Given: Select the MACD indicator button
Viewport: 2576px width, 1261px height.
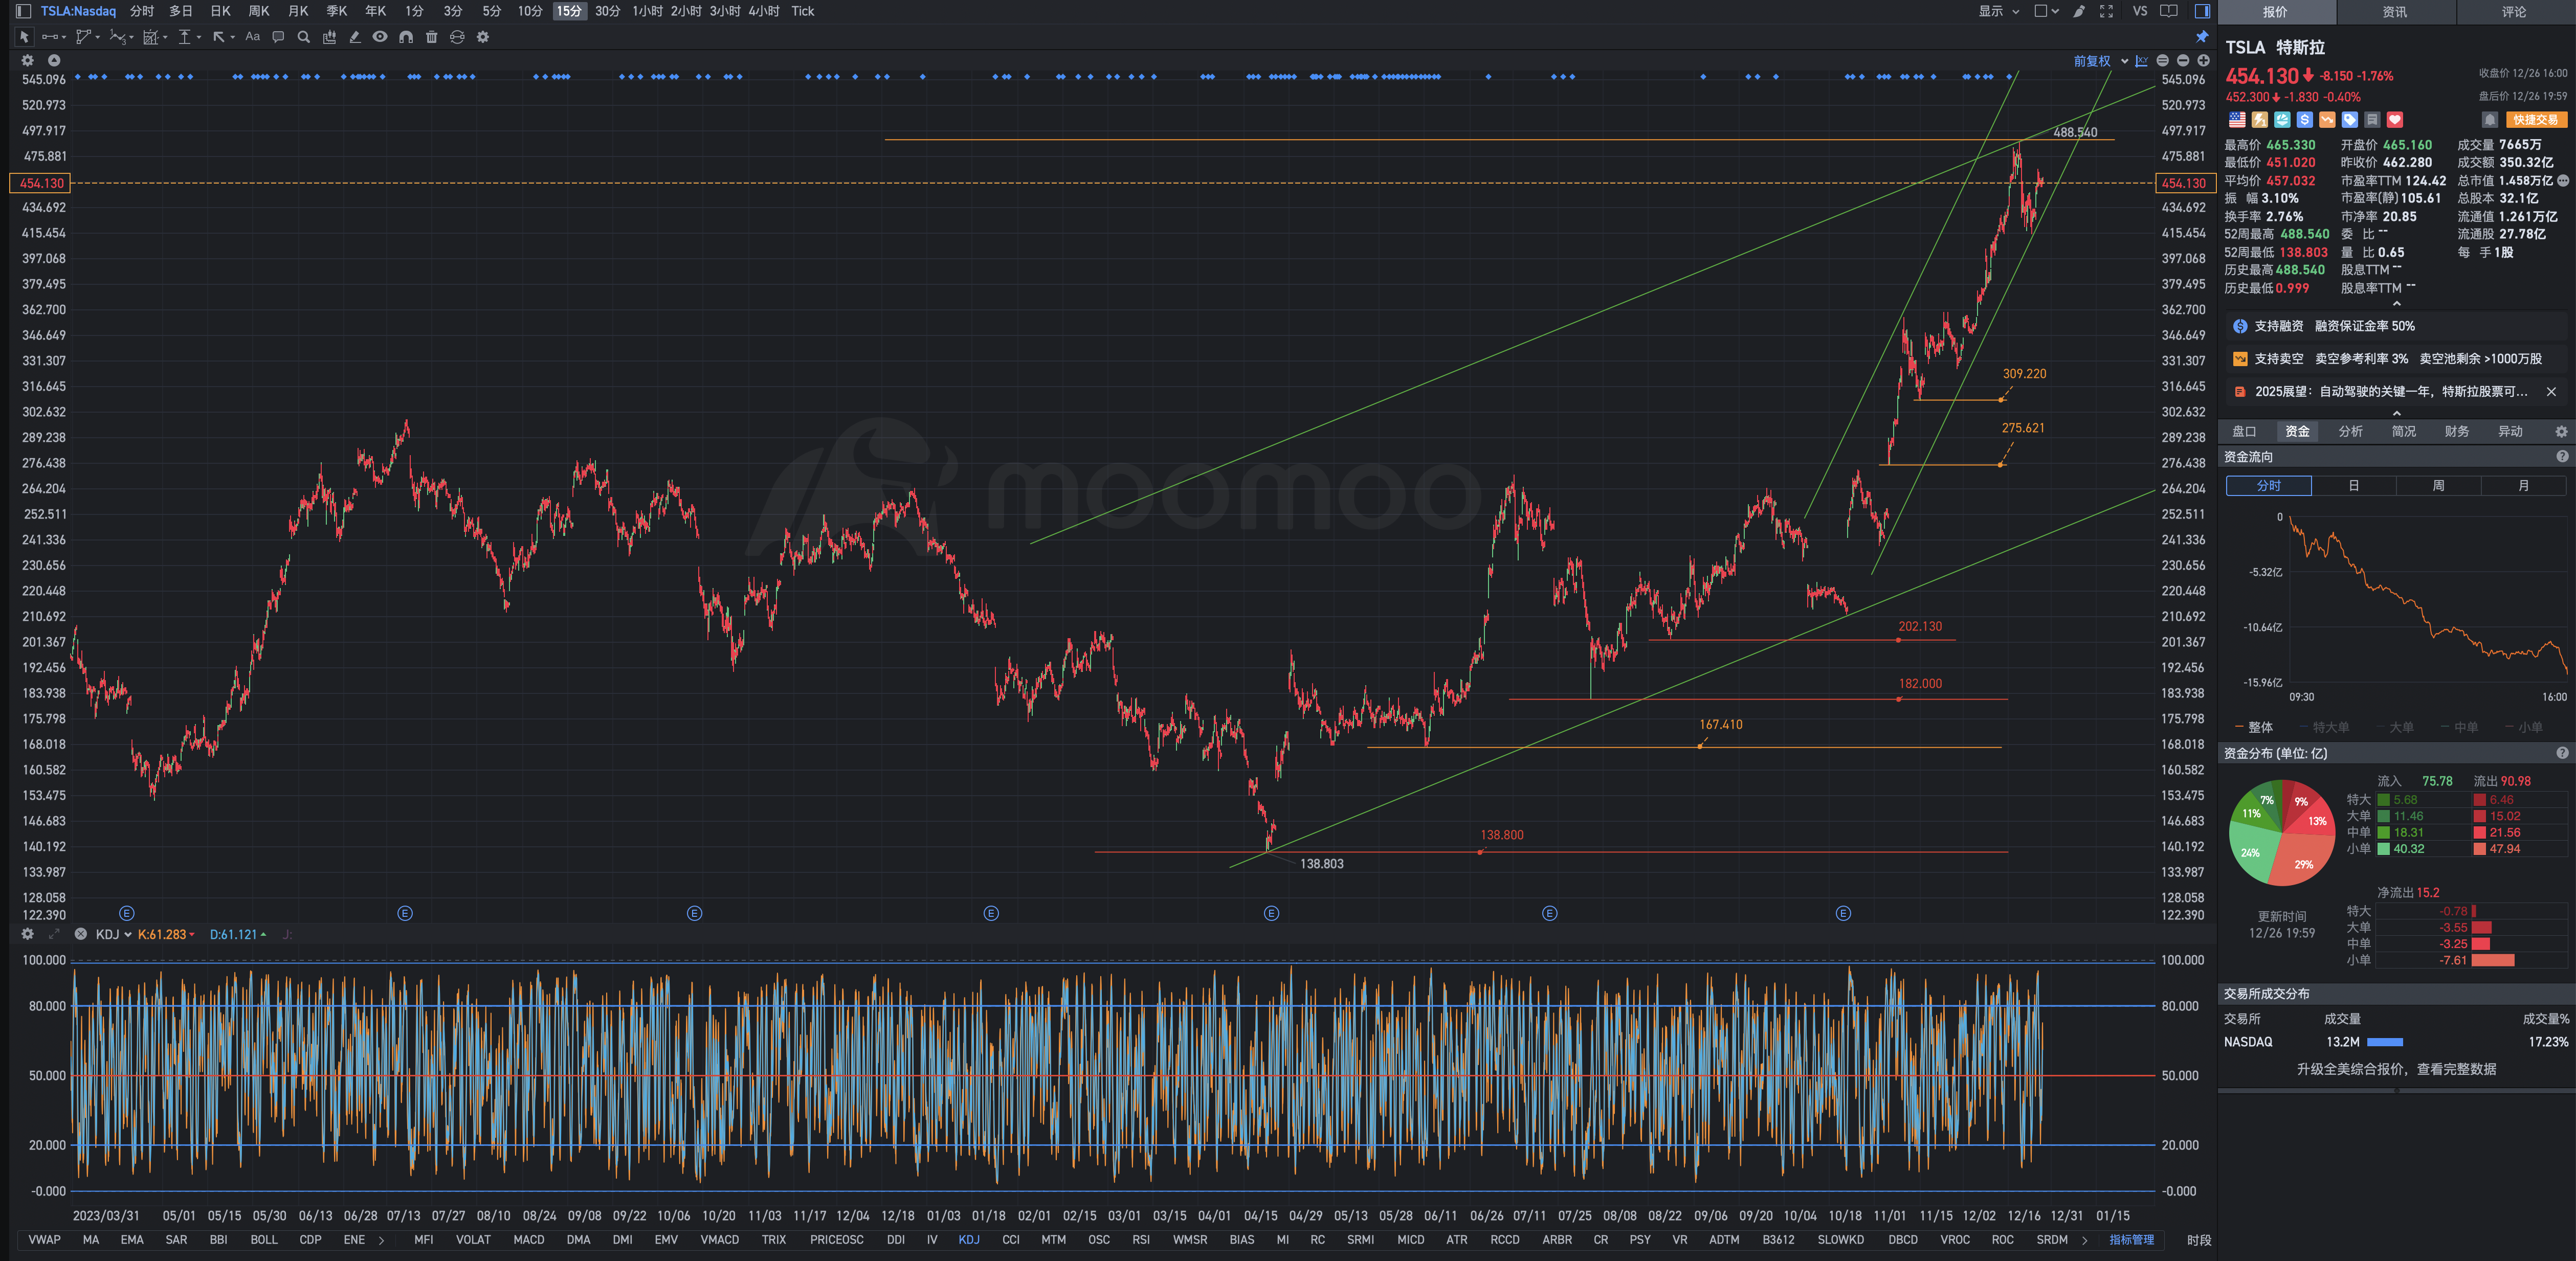Looking at the screenshot, I should tap(529, 1240).
